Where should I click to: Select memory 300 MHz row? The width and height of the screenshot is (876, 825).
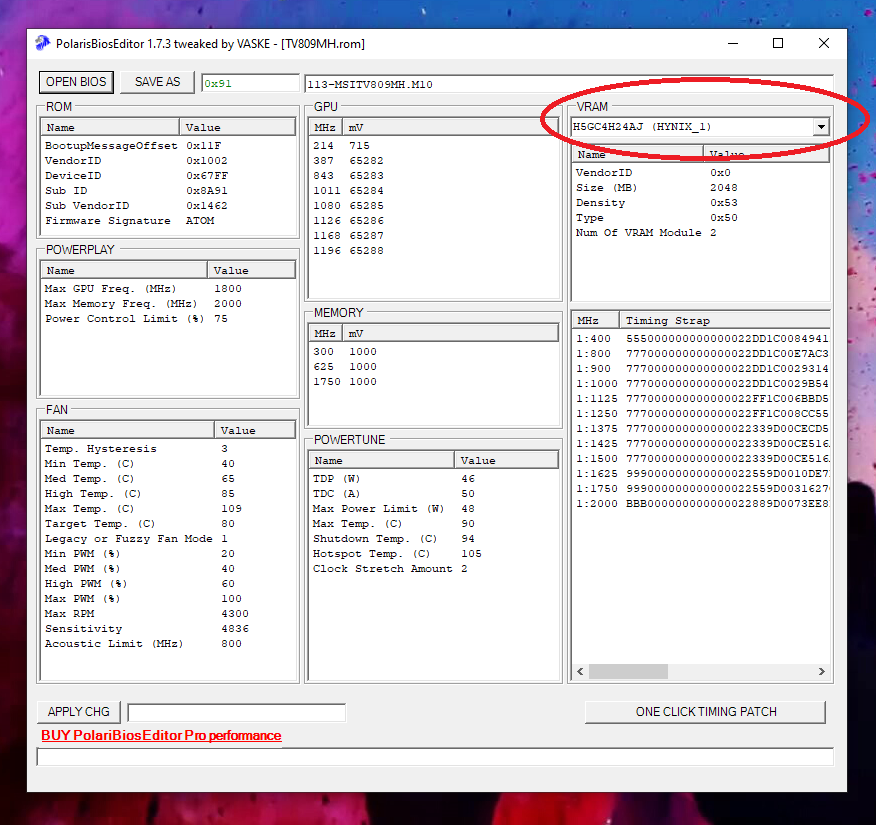click(x=434, y=352)
